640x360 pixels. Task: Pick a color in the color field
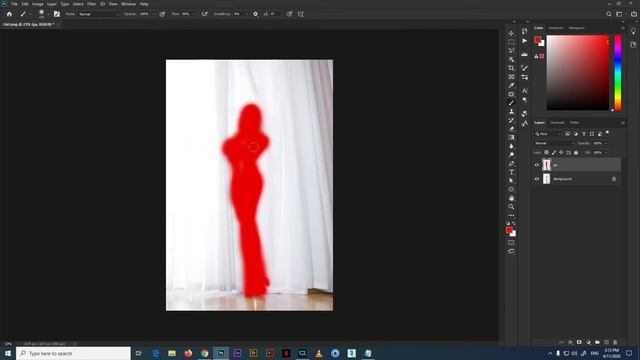pyautogui.click(x=578, y=73)
